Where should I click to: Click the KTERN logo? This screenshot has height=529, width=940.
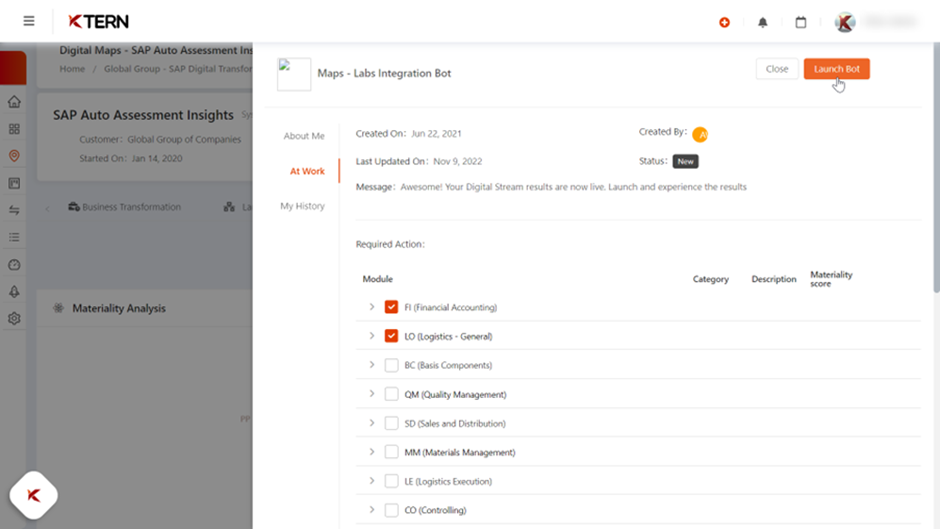click(98, 22)
